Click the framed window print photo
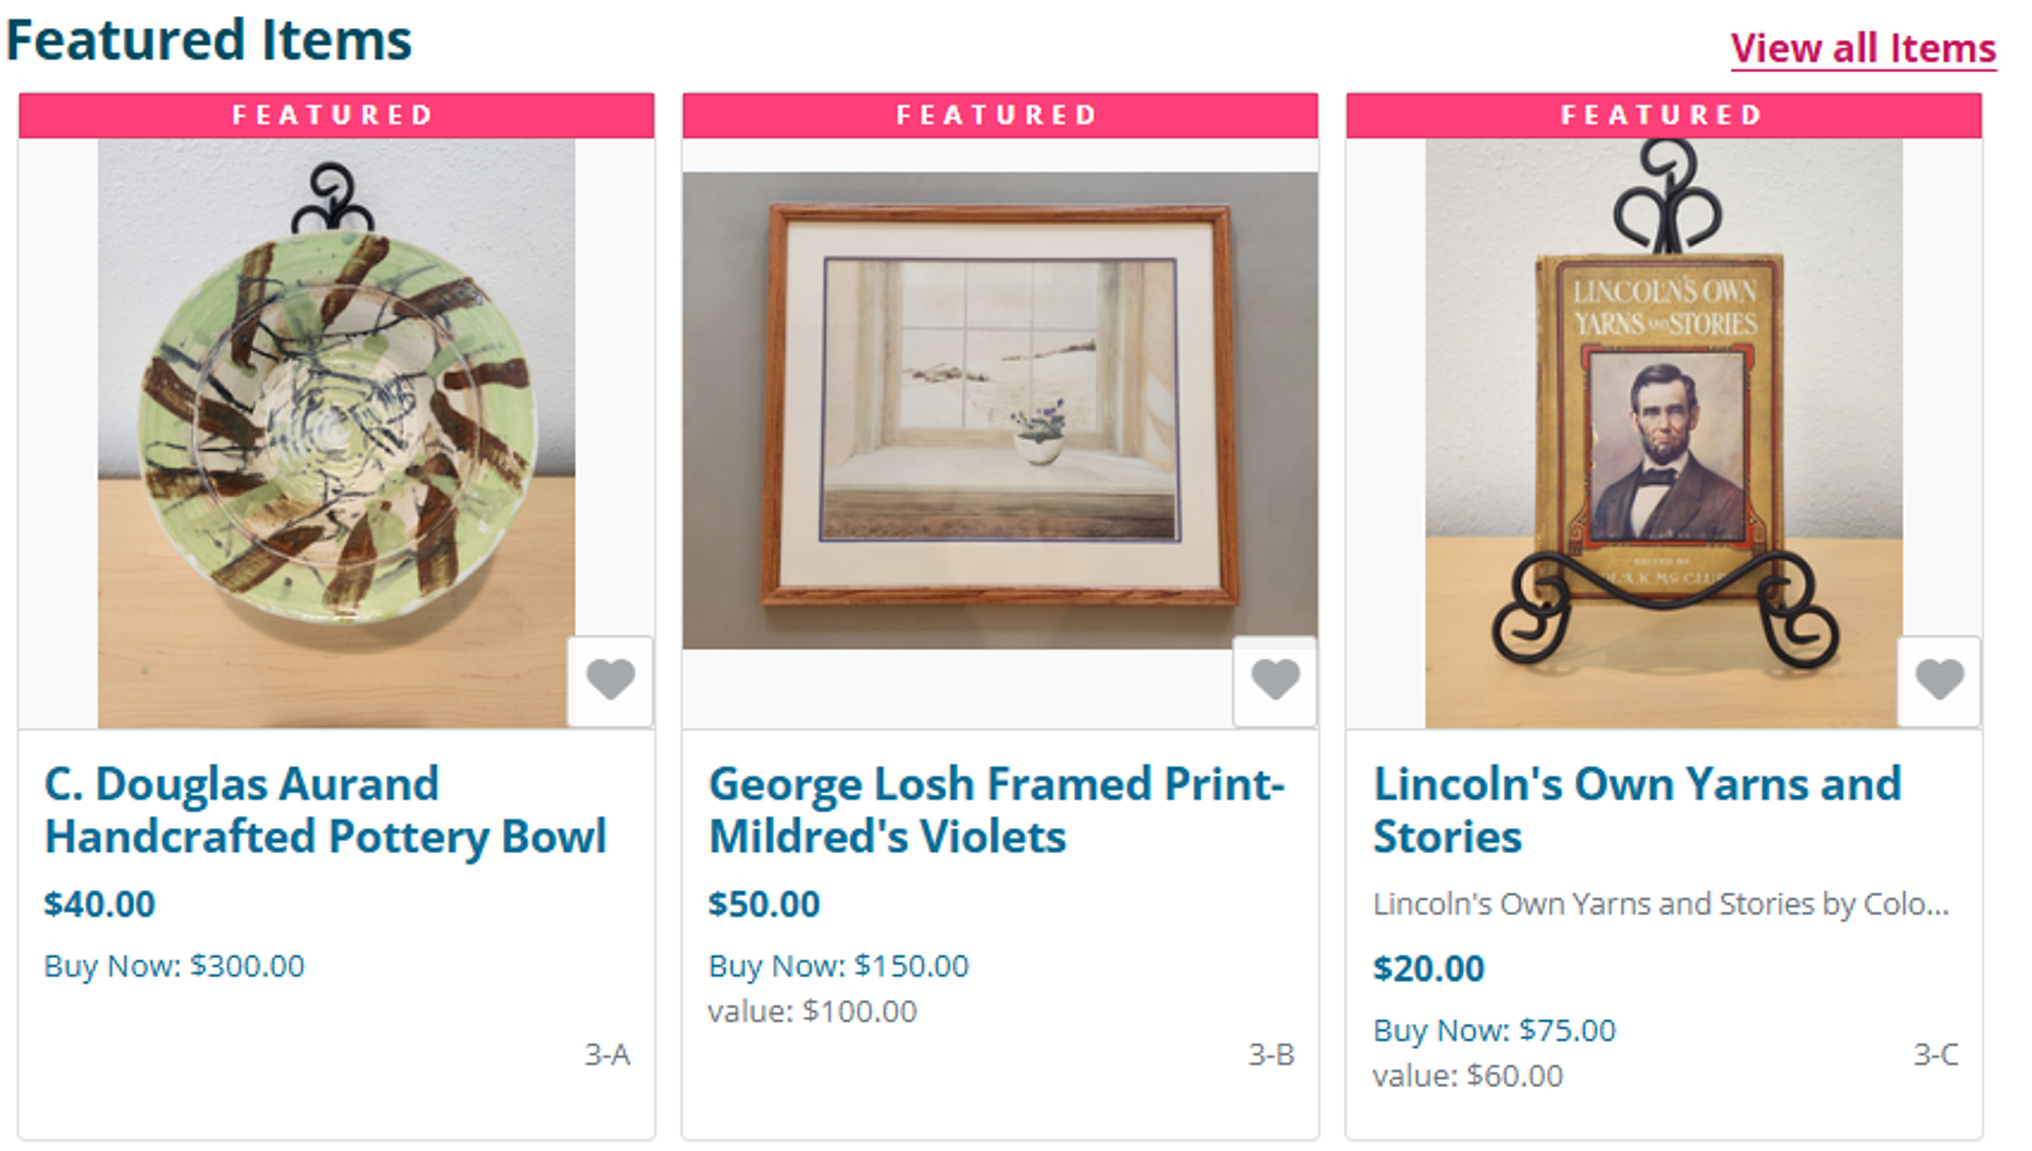This screenshot has width=2032, height=1151. [1000, 410]
